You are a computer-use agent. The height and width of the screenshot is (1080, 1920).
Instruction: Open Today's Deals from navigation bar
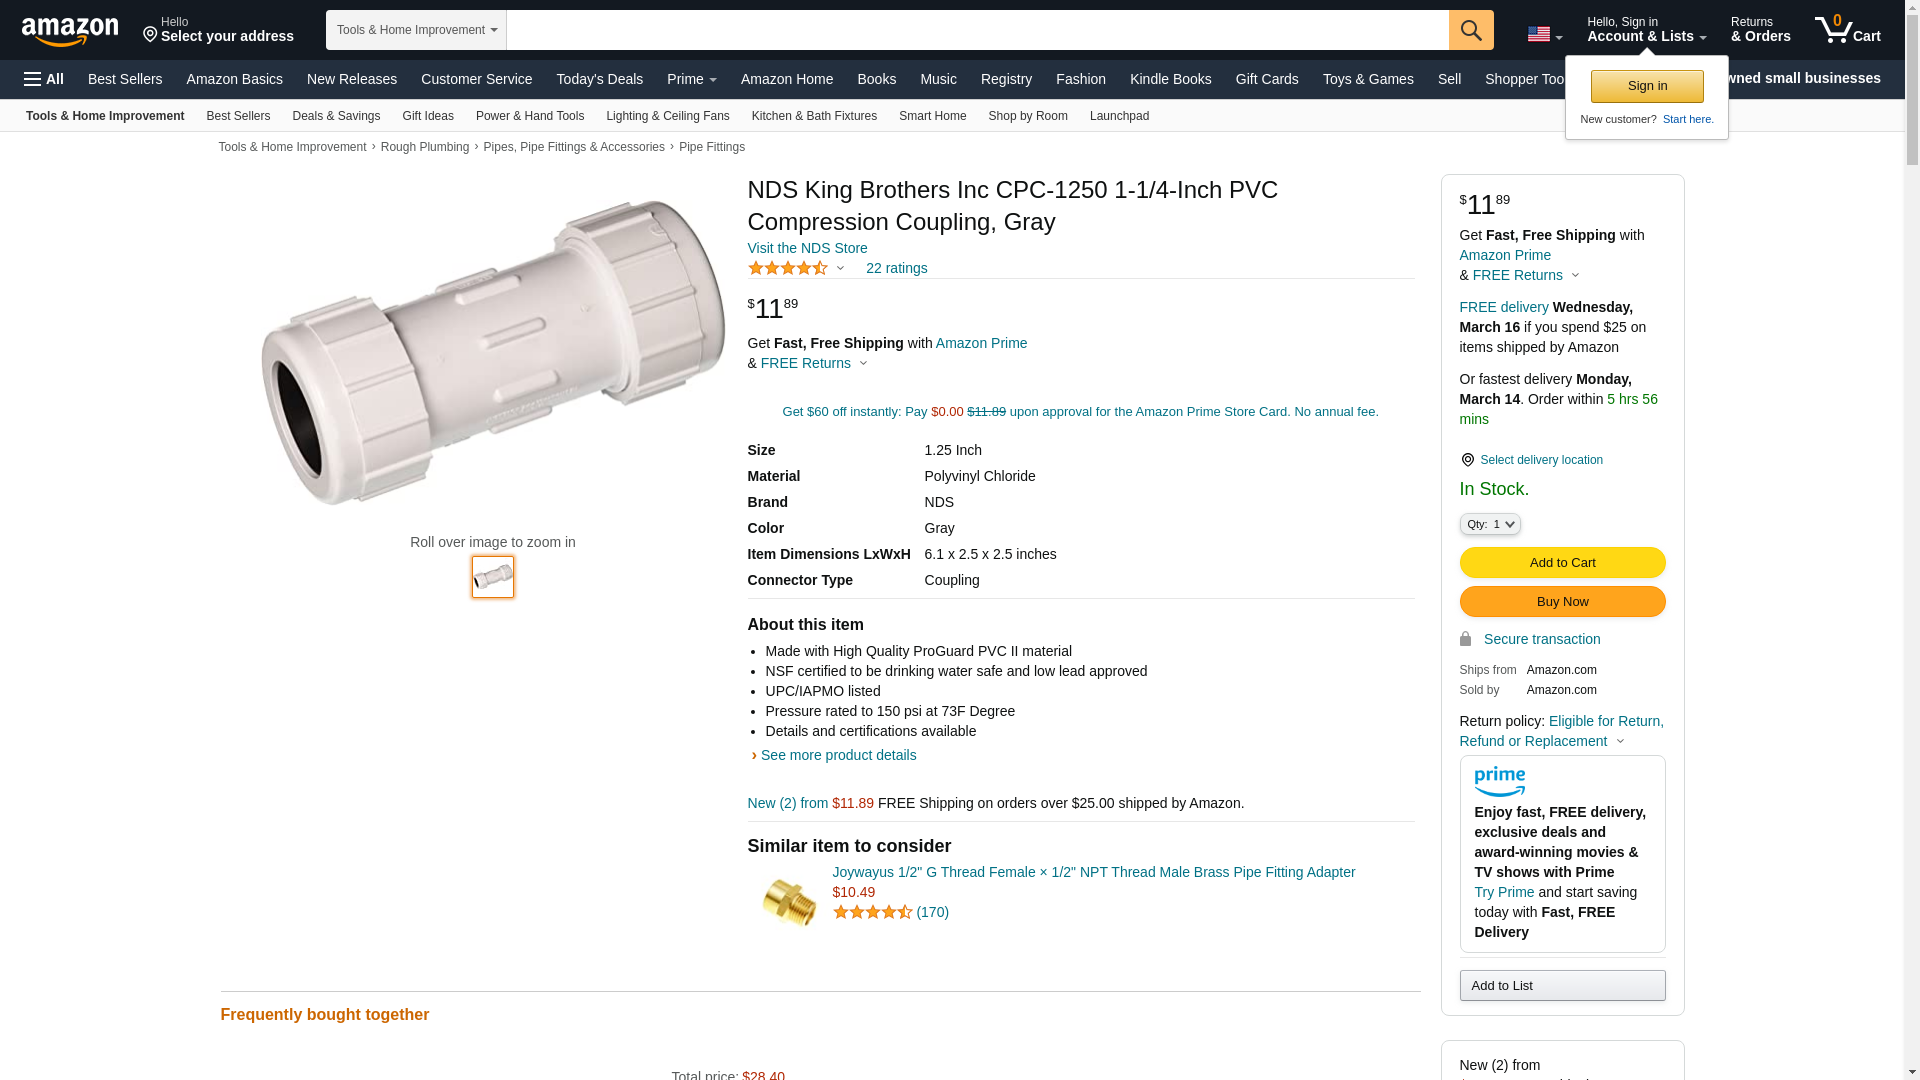[599, 79]
